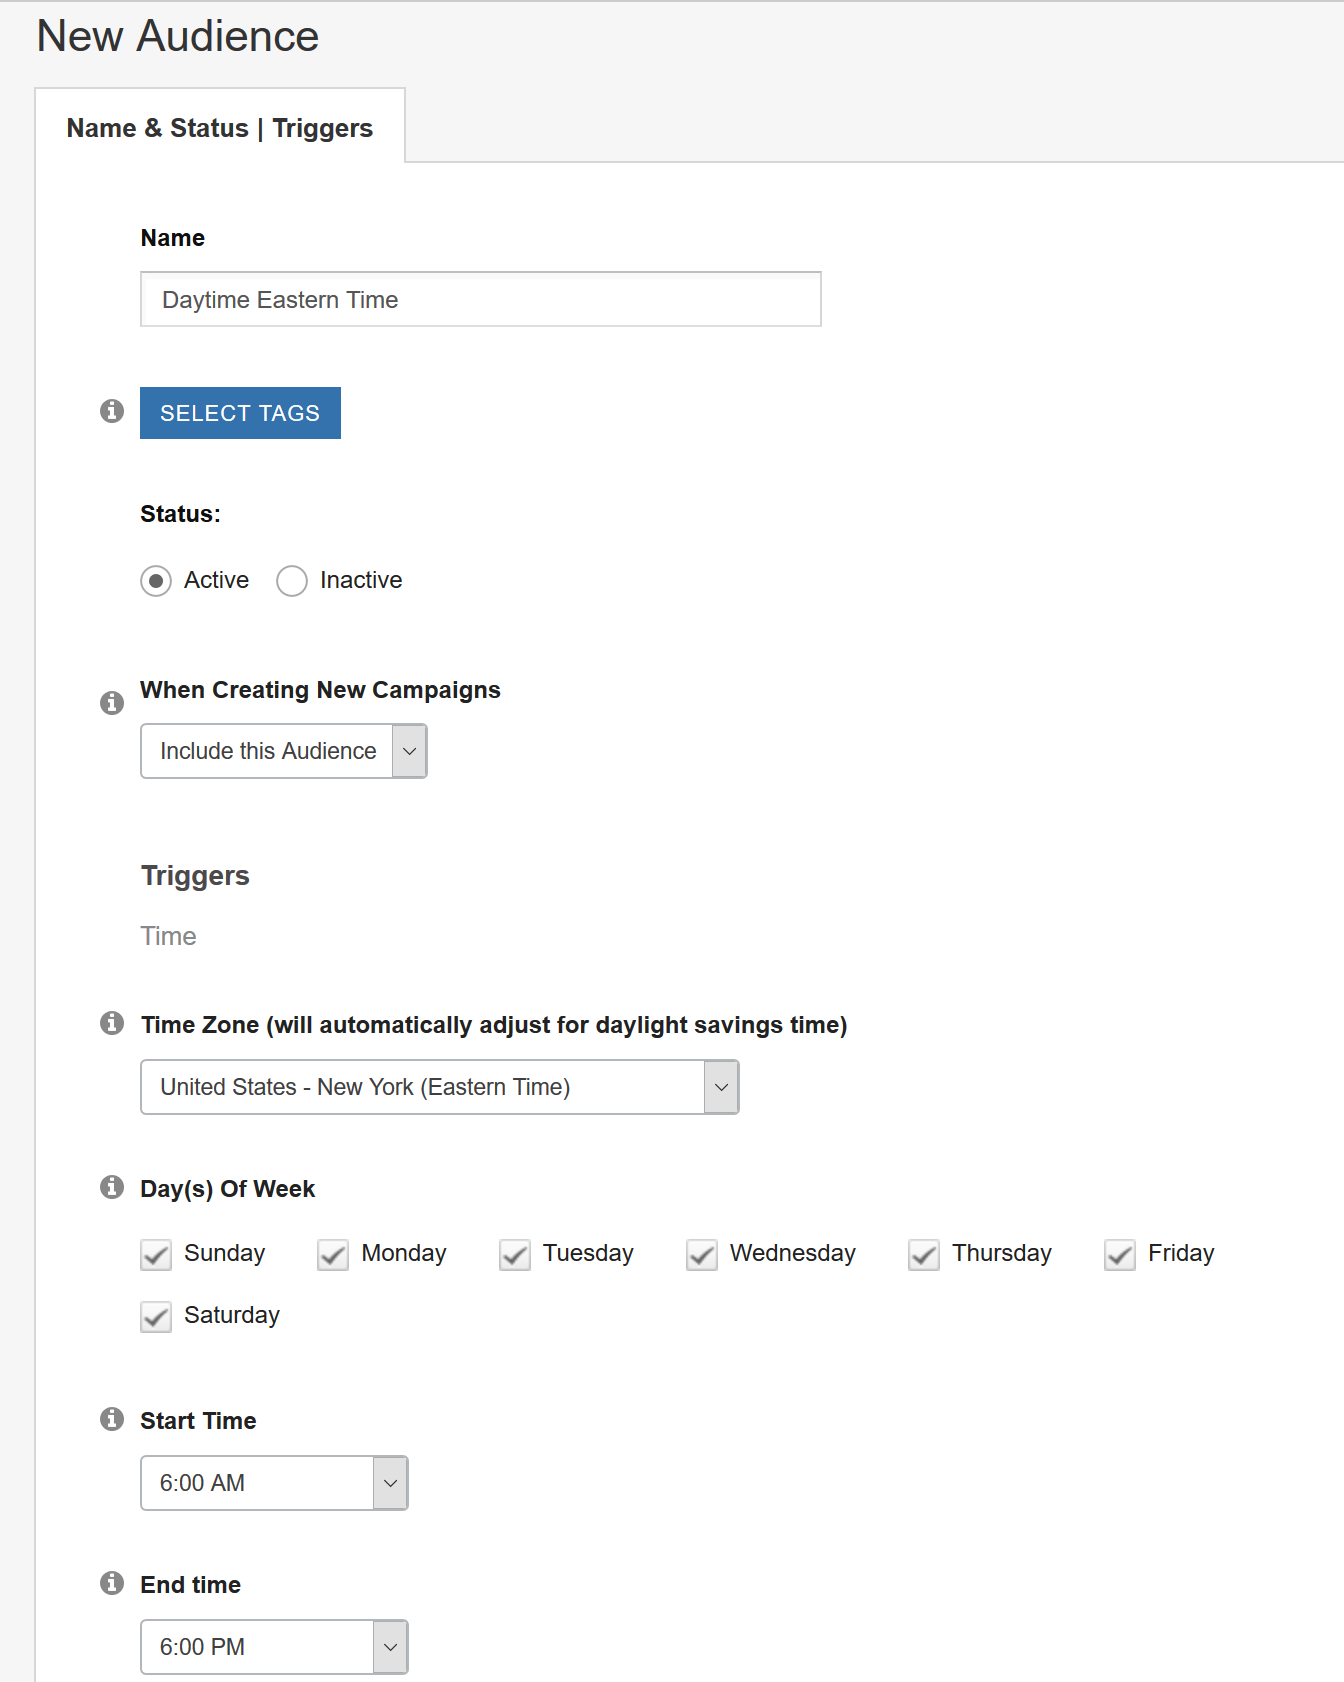The image size is (1344, 1682).
Task: Open the End time dropdown
Action: 390,1647
